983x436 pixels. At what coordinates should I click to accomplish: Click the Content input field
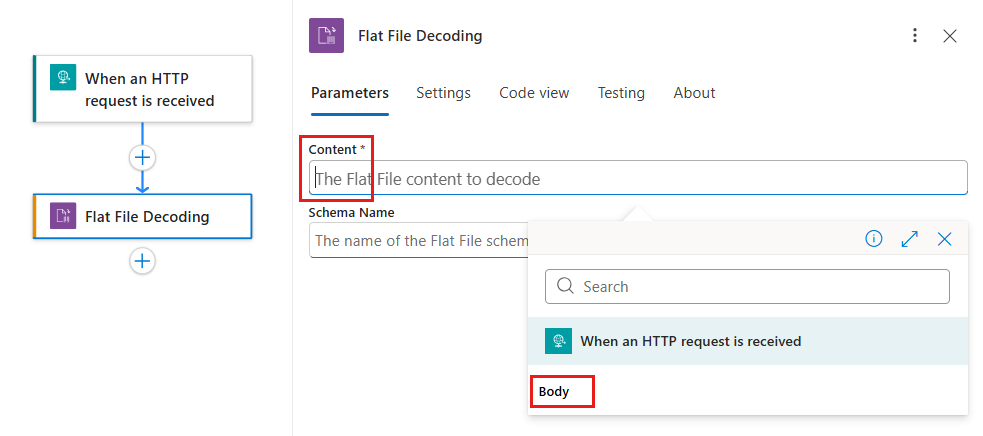coord(640,179)
